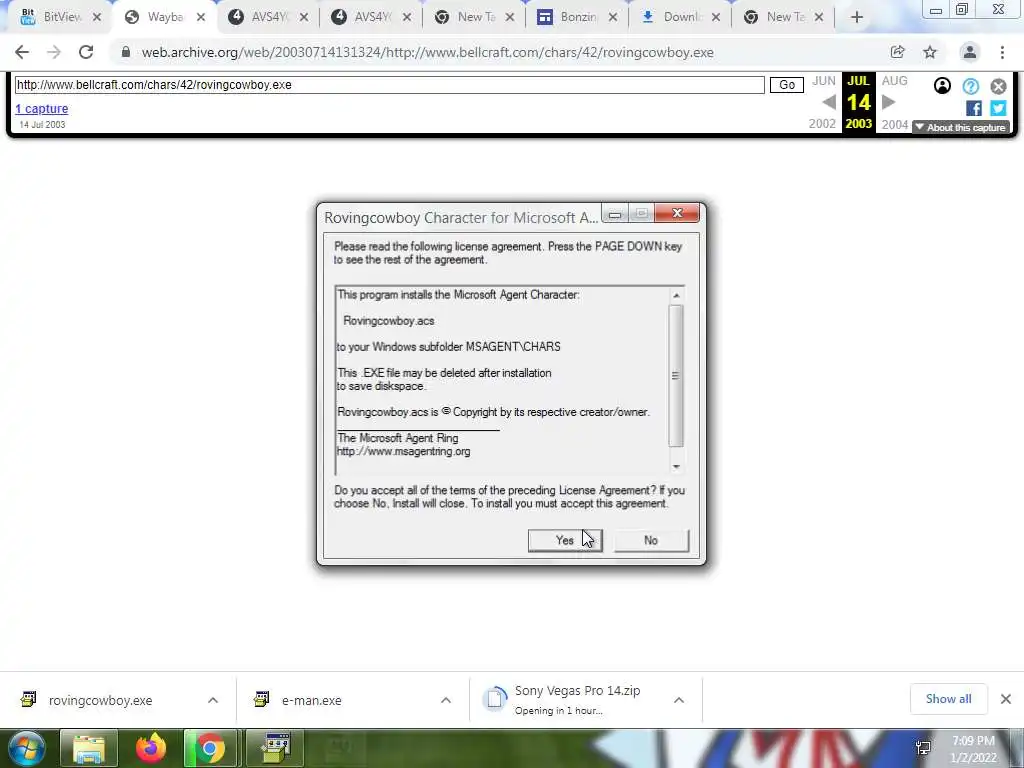Image resolution: width=1024 pixels, height=768 pixels.
Task: Open the Wayback help question-mark icon
Action: tap(970, 86)
